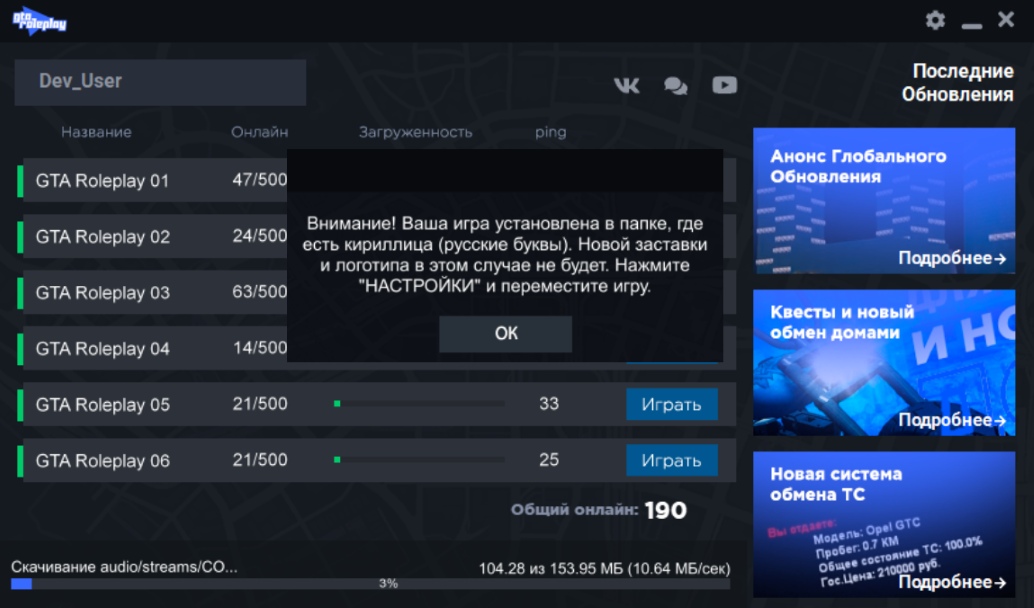Screen dimensions: 1034x608
Task: Click the Общий онлайн 190 counter
Action: coord(599,510)
